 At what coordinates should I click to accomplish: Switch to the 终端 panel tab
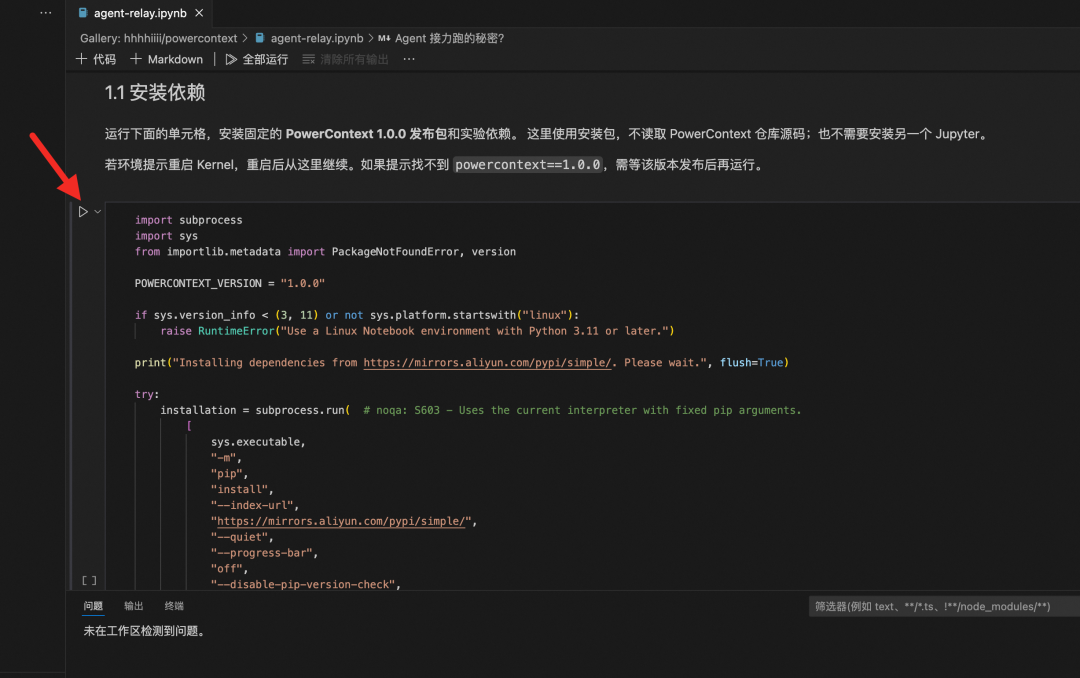[174, 606]
